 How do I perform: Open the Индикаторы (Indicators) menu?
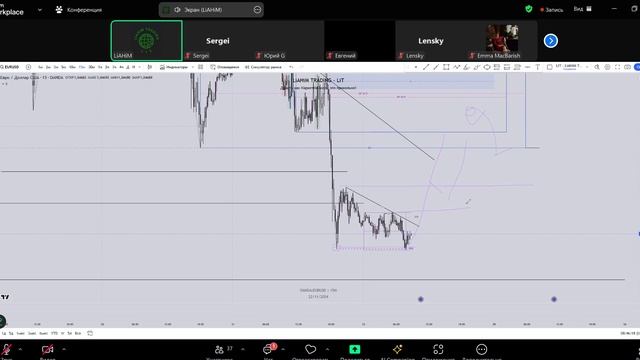(x=174, y=67)
